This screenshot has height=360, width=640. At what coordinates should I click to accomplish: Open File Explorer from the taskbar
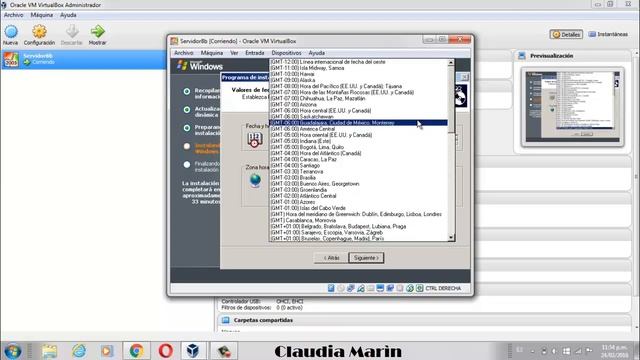49,351
